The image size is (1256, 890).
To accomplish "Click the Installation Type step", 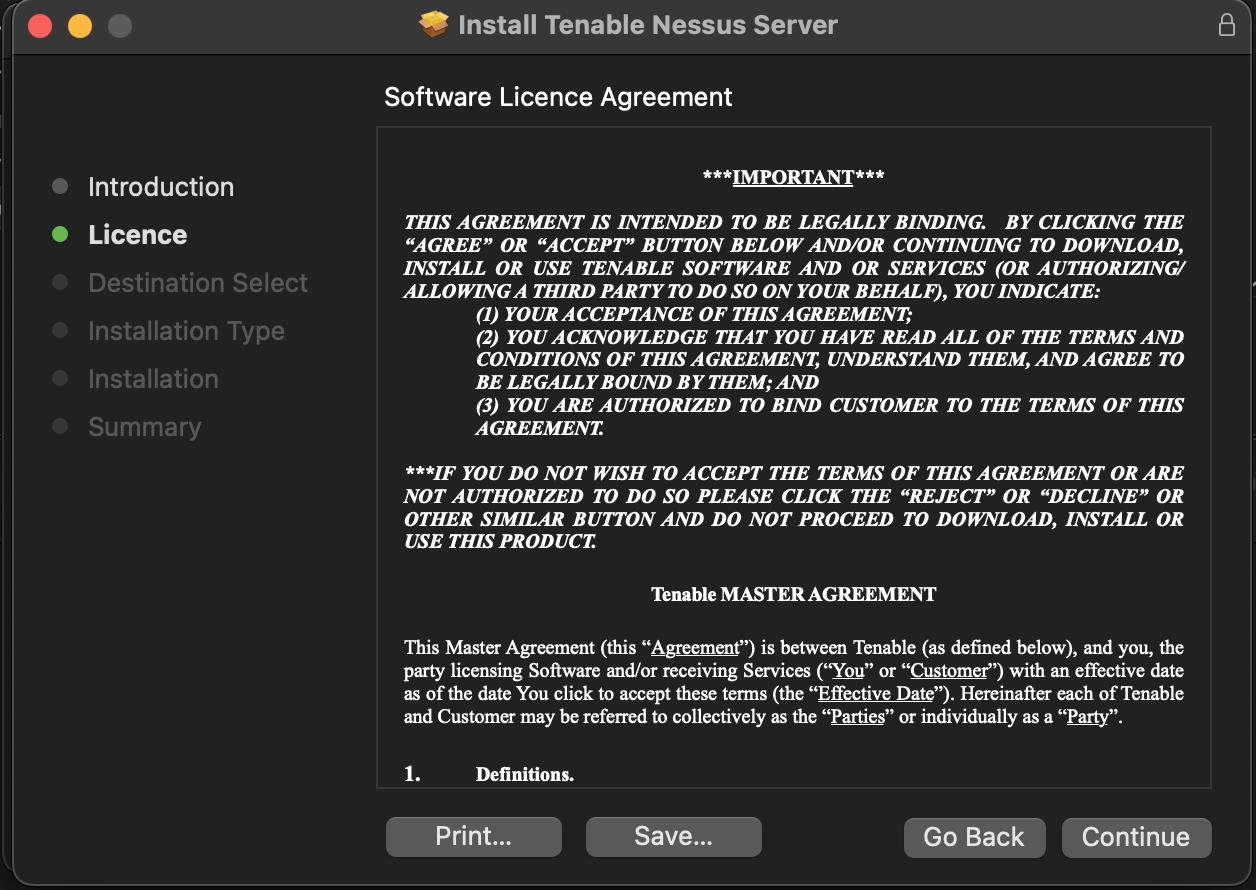I will [x=186, y=331].
